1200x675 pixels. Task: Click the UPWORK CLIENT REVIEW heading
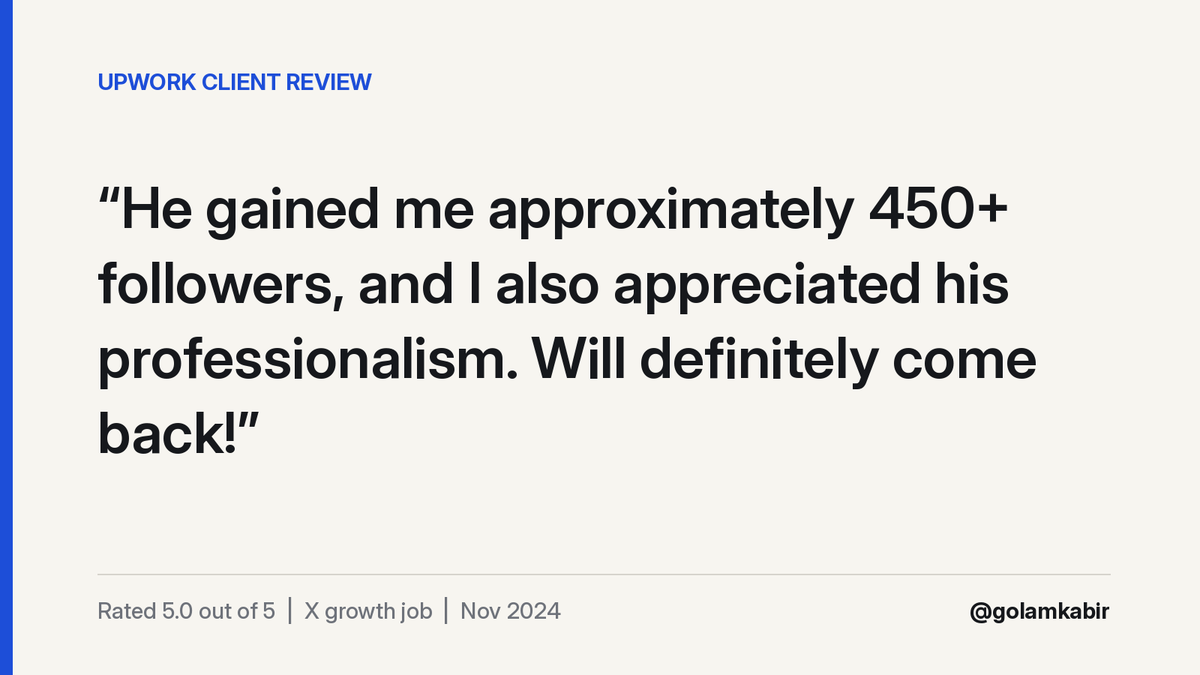(x=234, y=83)
